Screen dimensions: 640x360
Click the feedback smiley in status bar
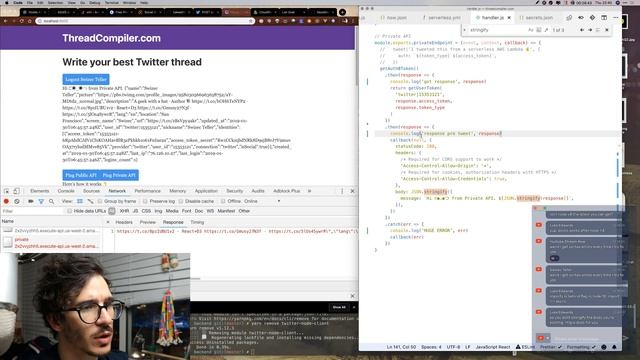[x=604, y=347]
